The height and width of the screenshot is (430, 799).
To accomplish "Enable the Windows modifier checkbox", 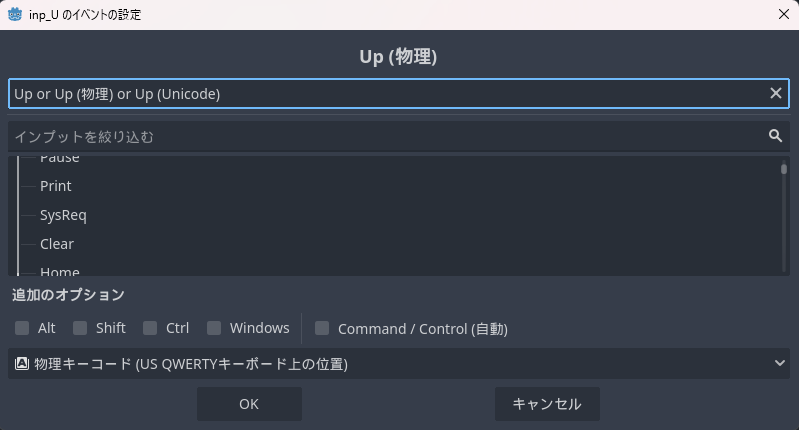I will point(214,328).
